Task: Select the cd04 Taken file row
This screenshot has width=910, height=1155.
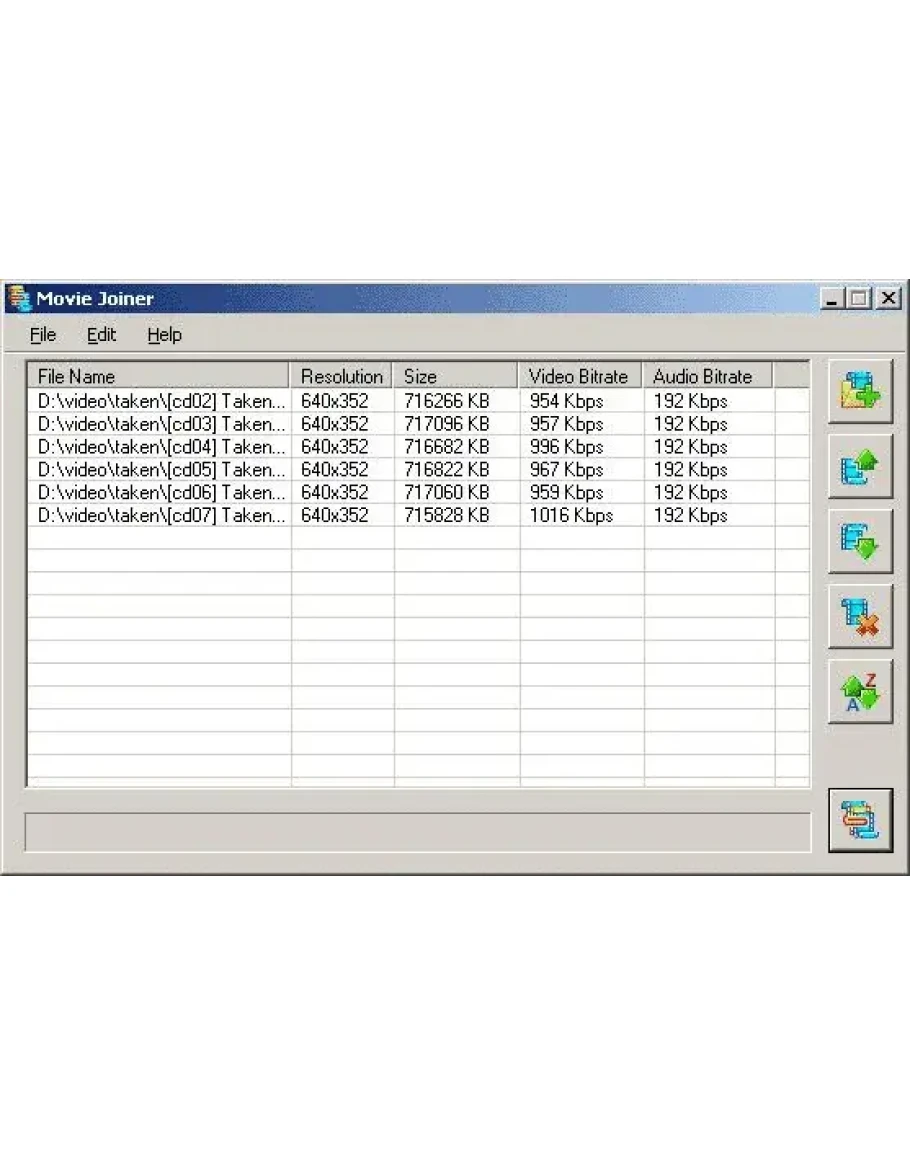Action: (x=160, y=447)
